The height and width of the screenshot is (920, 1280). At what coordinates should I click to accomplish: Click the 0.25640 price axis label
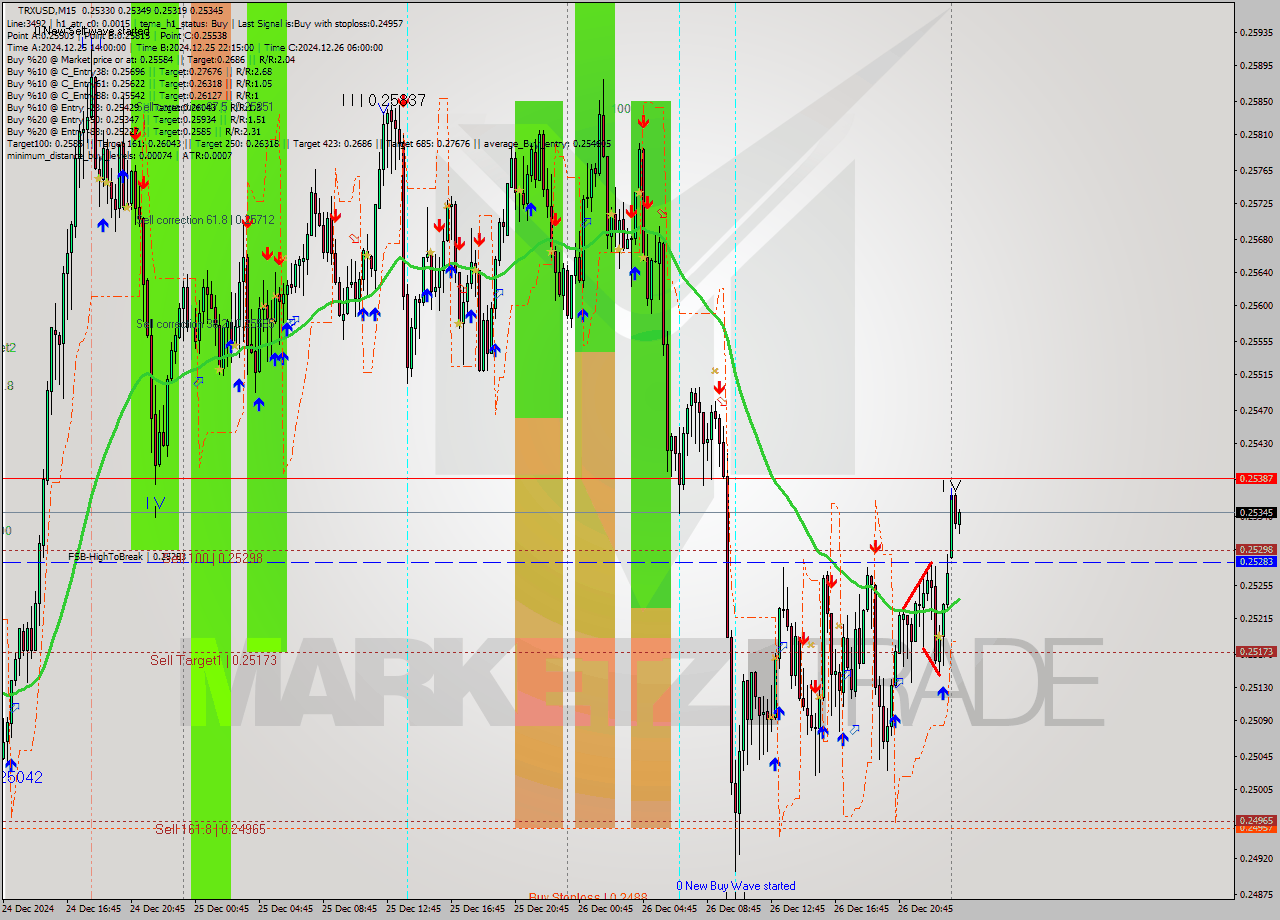tap(1256, 272)
